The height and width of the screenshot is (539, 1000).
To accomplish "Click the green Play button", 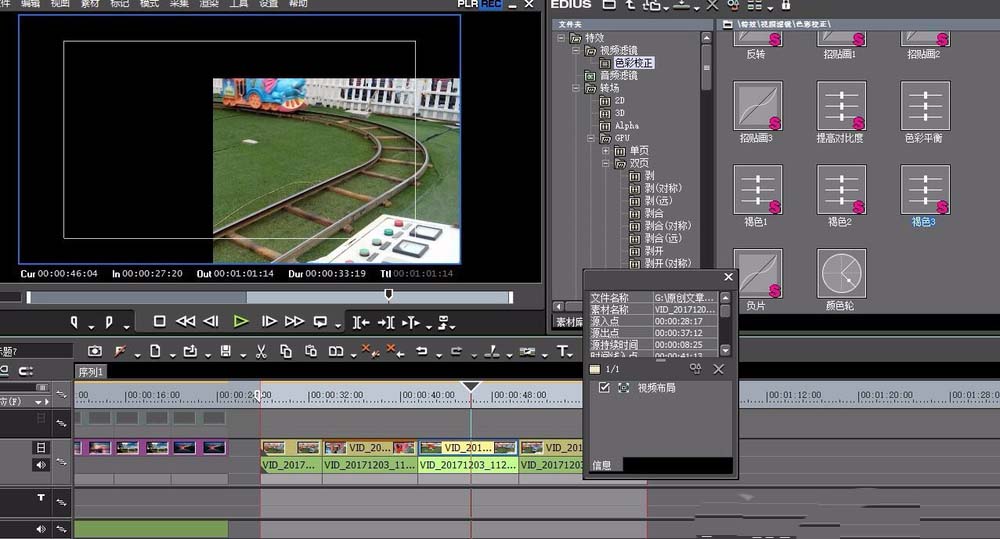I will [x=240, y=321].
